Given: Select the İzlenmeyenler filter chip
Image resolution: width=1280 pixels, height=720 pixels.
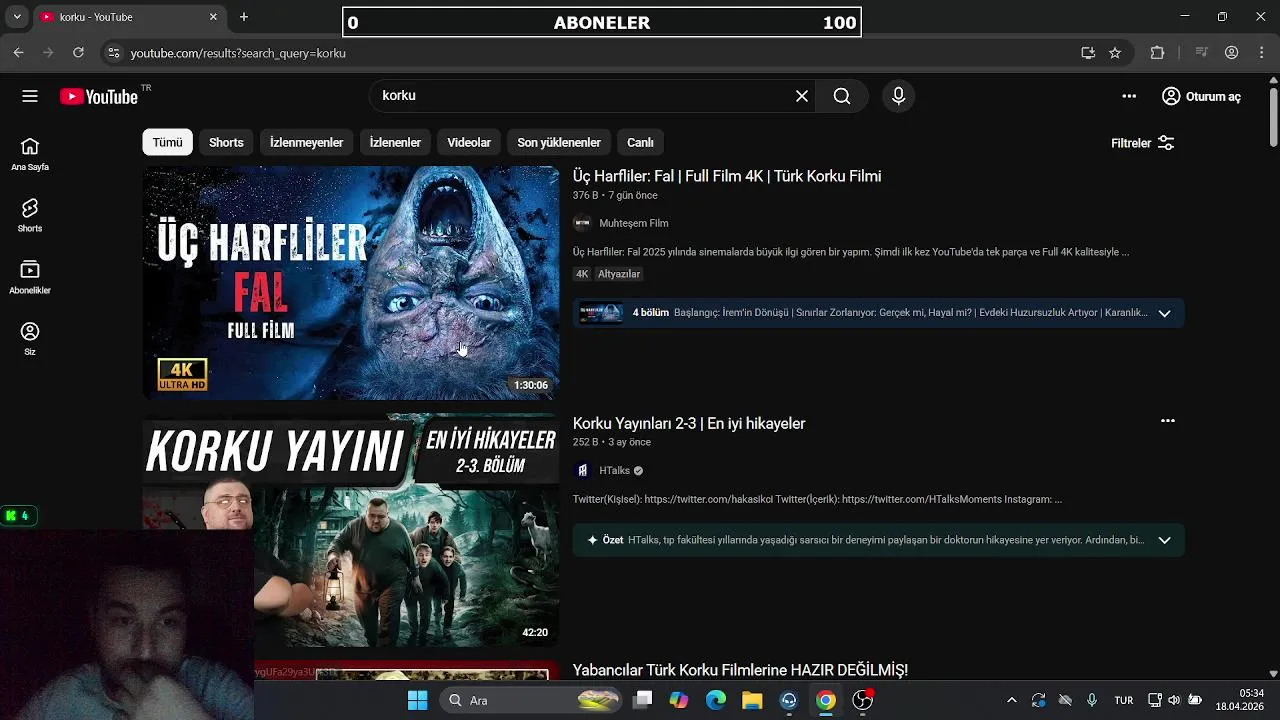Looking at the screenshot, I should click(x=306, y=142).
